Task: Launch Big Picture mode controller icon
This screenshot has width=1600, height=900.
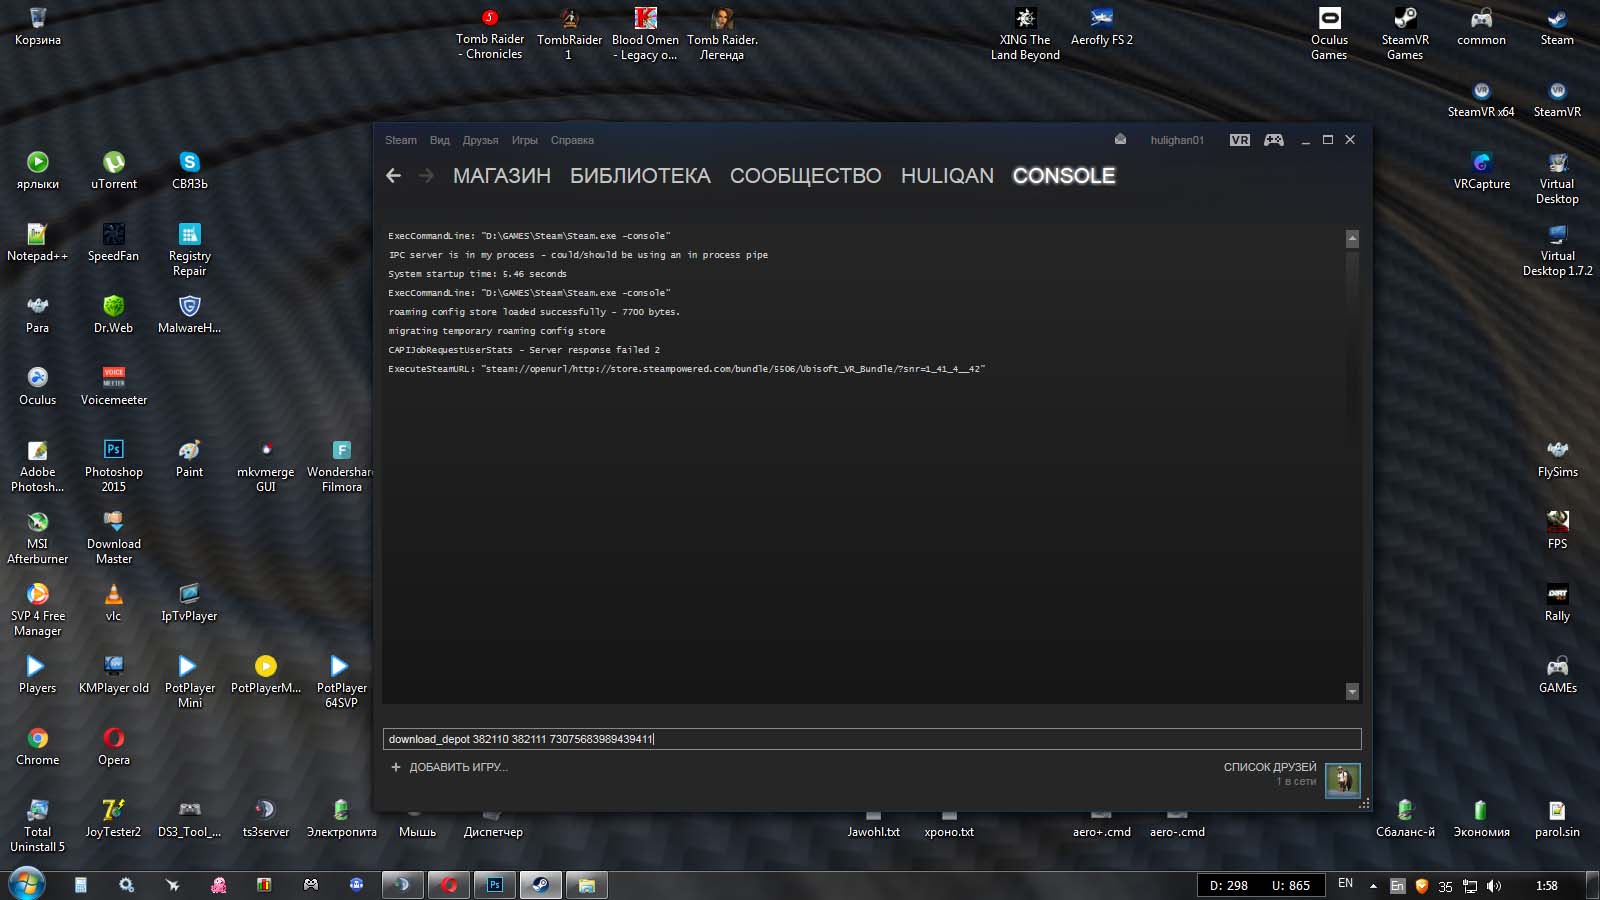Action: [x=1274, y=140]
